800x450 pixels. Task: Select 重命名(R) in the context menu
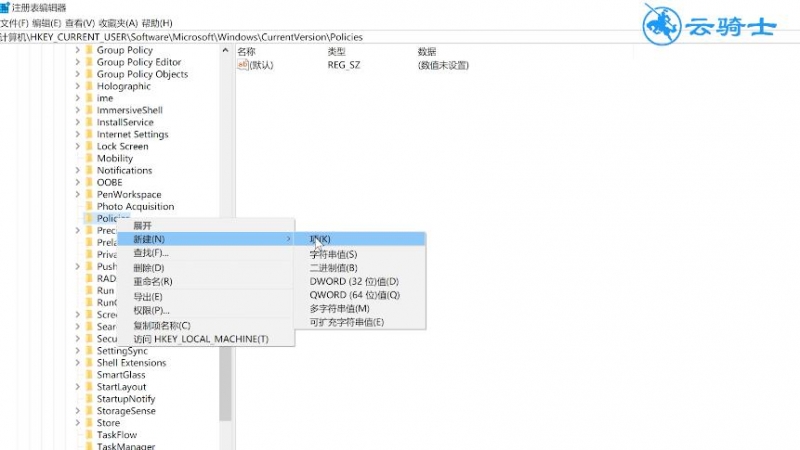[206, 281]
